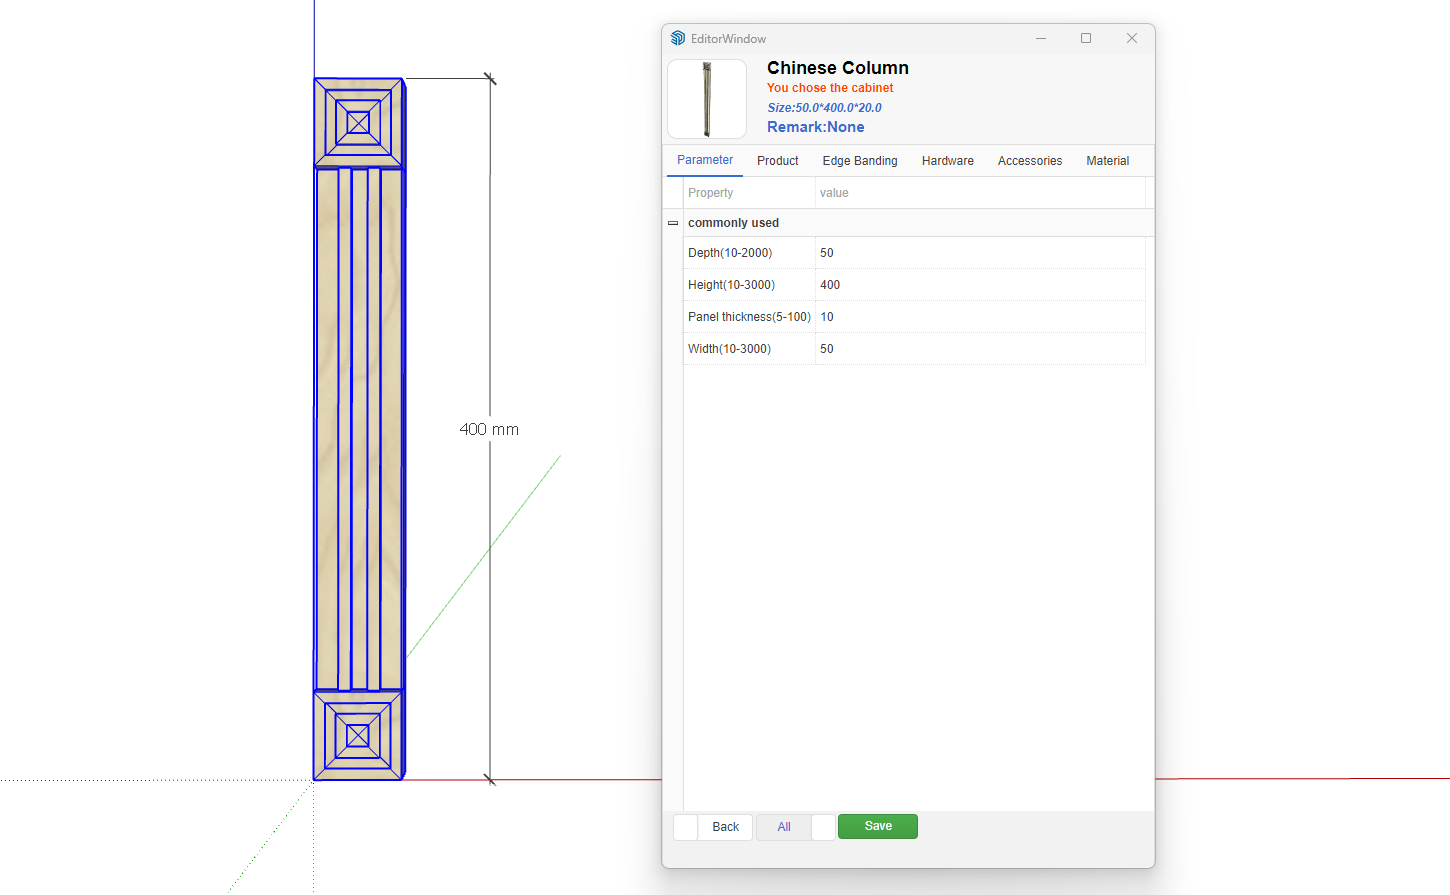Screen dimensions: 1450x895
Task: Close the EditorWindow dialog
Action: click(1131, 38)
